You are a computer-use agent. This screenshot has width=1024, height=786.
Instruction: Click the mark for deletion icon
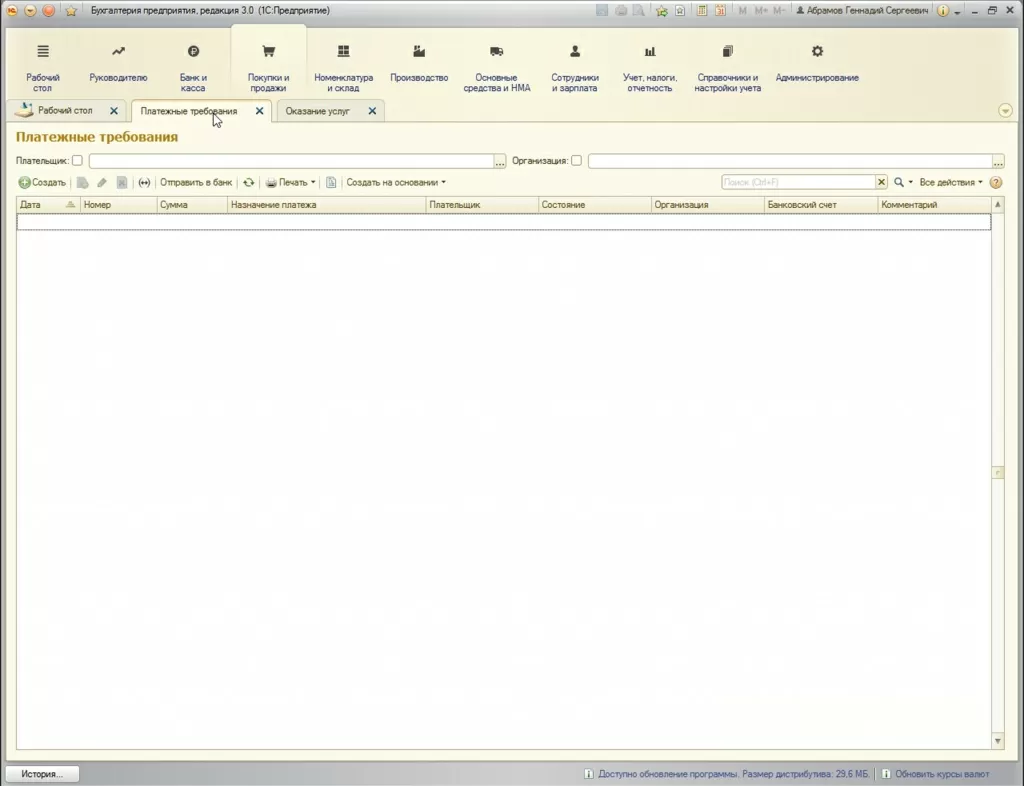(x=121, y=183)
